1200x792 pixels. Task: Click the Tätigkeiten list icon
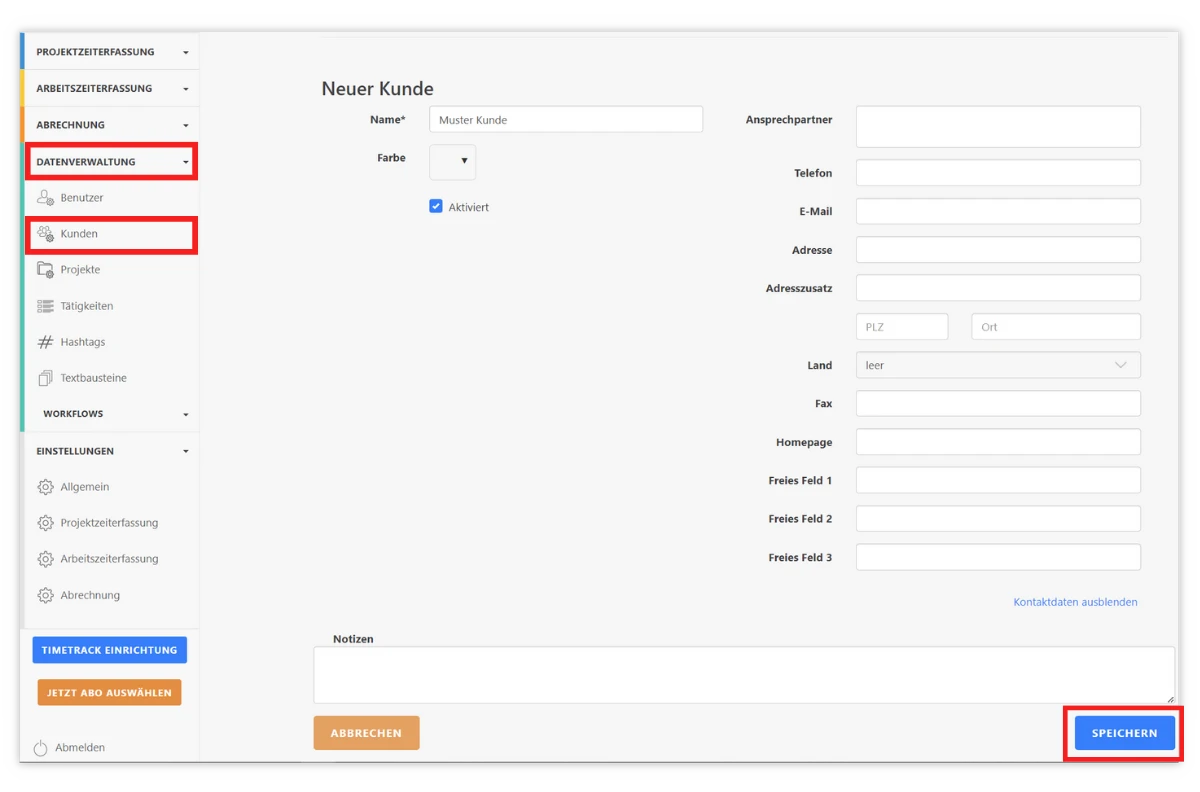click(x=45, y=306)
